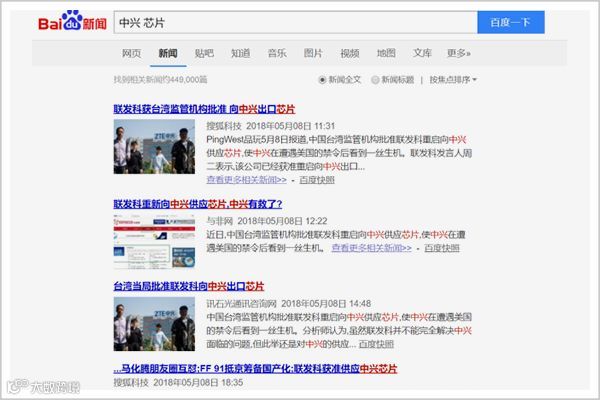Click the search box containing 中兴 芯片

[295, 23]
